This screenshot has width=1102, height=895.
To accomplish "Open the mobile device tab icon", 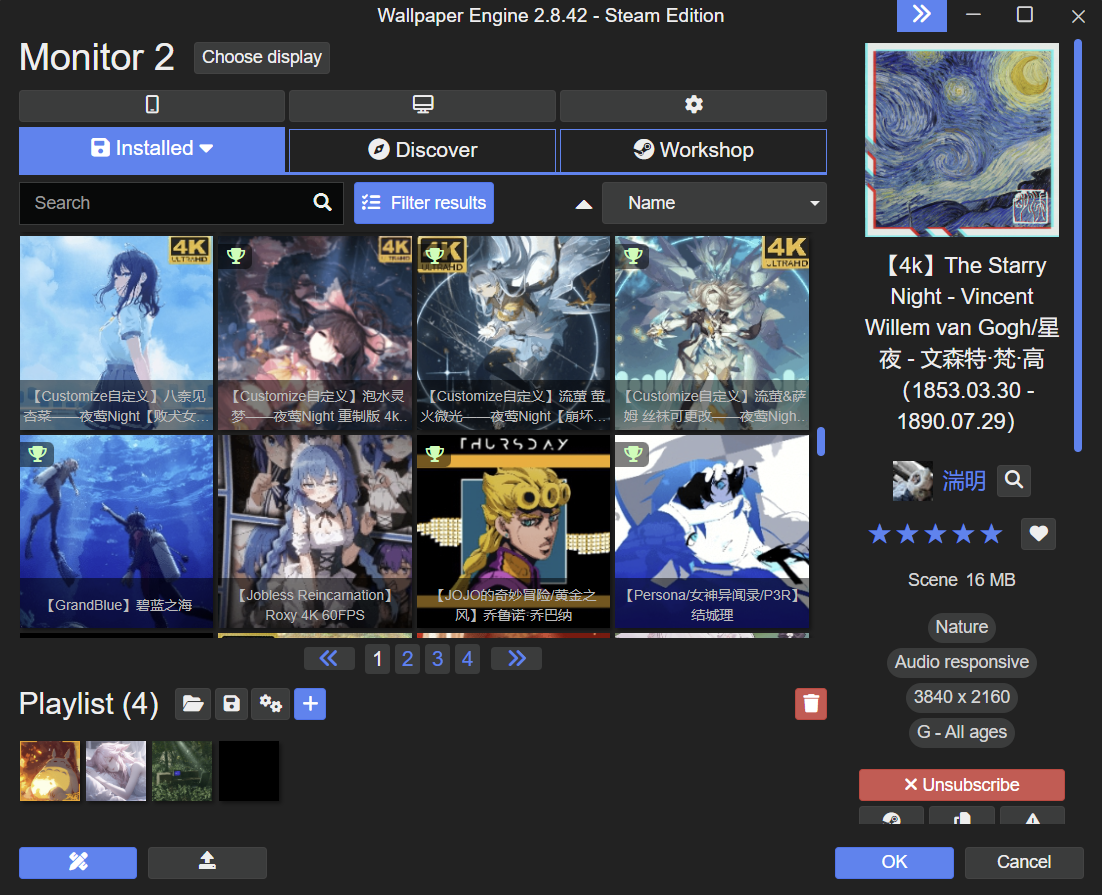I will pyautogui.click(x=152, y=105).
